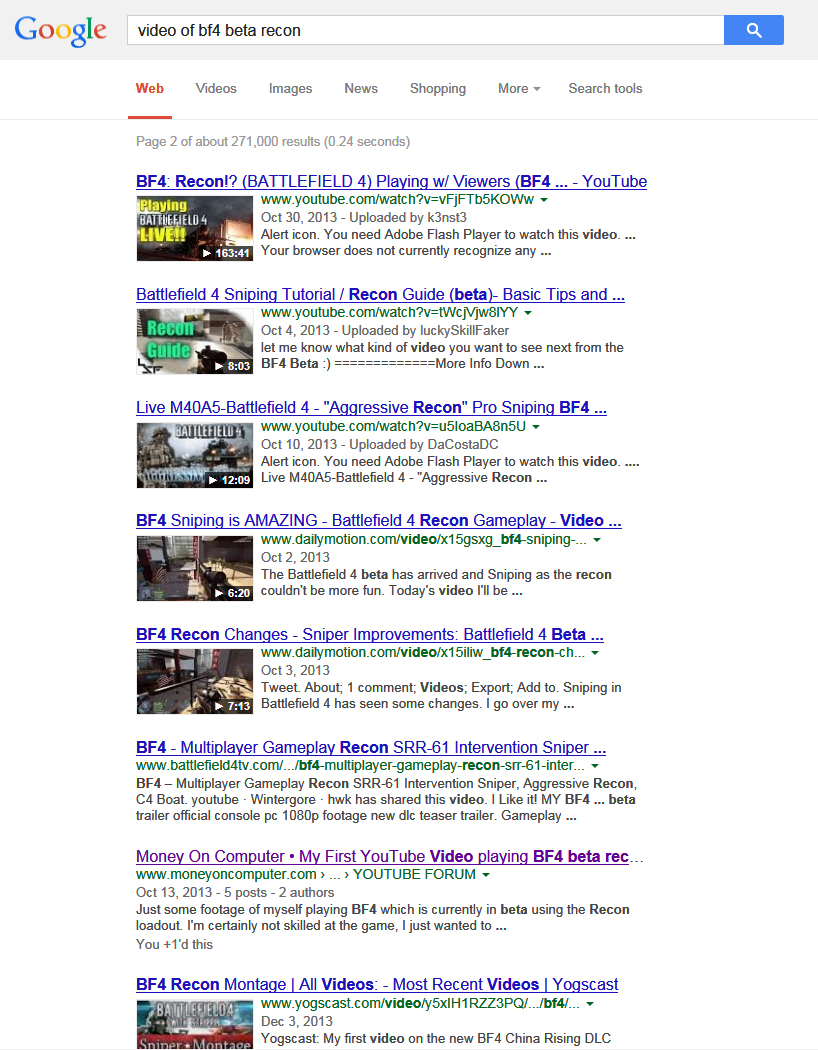Click the Battlefield 4 Sniper Montage thumbnail
The height and width of the screenshot is (1050, 818).
pyautogui.click(x=195, y=1025)
